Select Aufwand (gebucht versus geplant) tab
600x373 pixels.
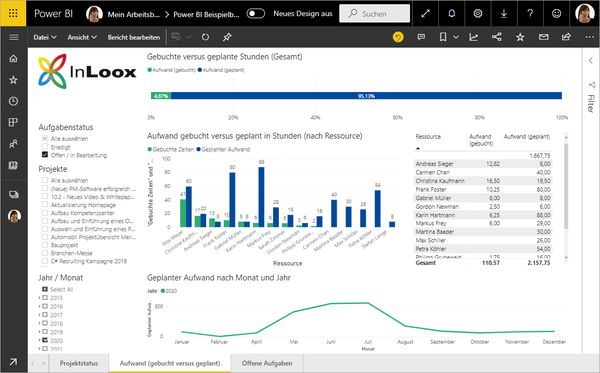pos(170,363)
